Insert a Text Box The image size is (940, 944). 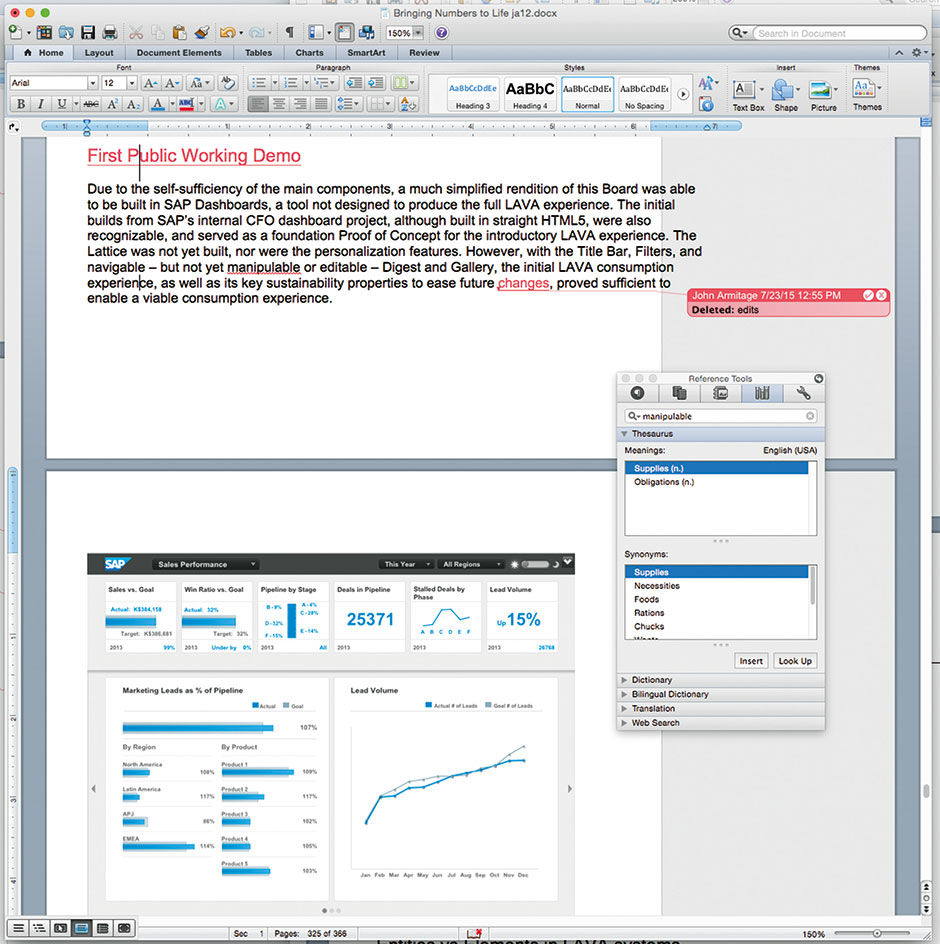[748, 96]
